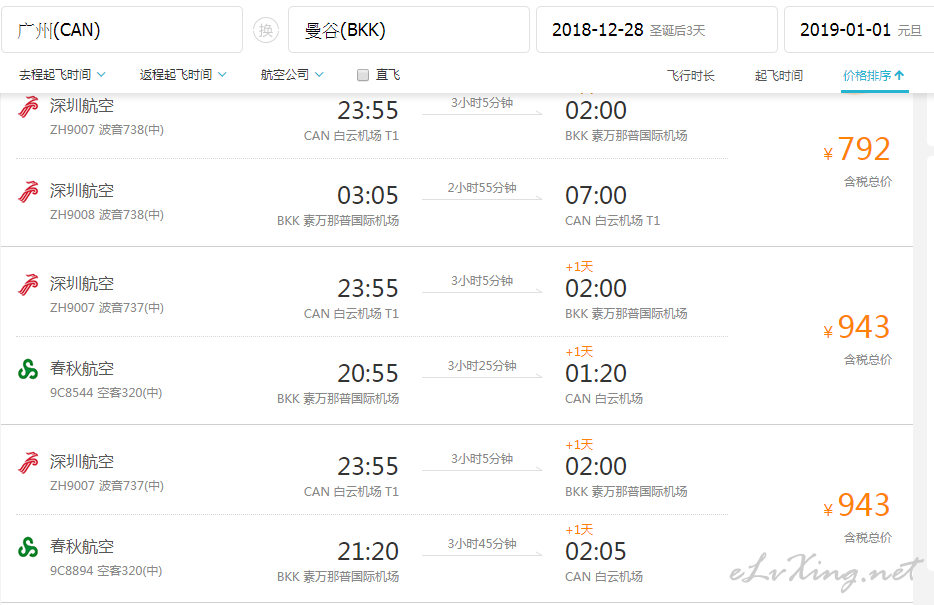The height and width of the screenshot is (605, 934).
Task: Click Shenzhen Airlines logo above the 9C8894 flight
Action: (x=29, y=463)
